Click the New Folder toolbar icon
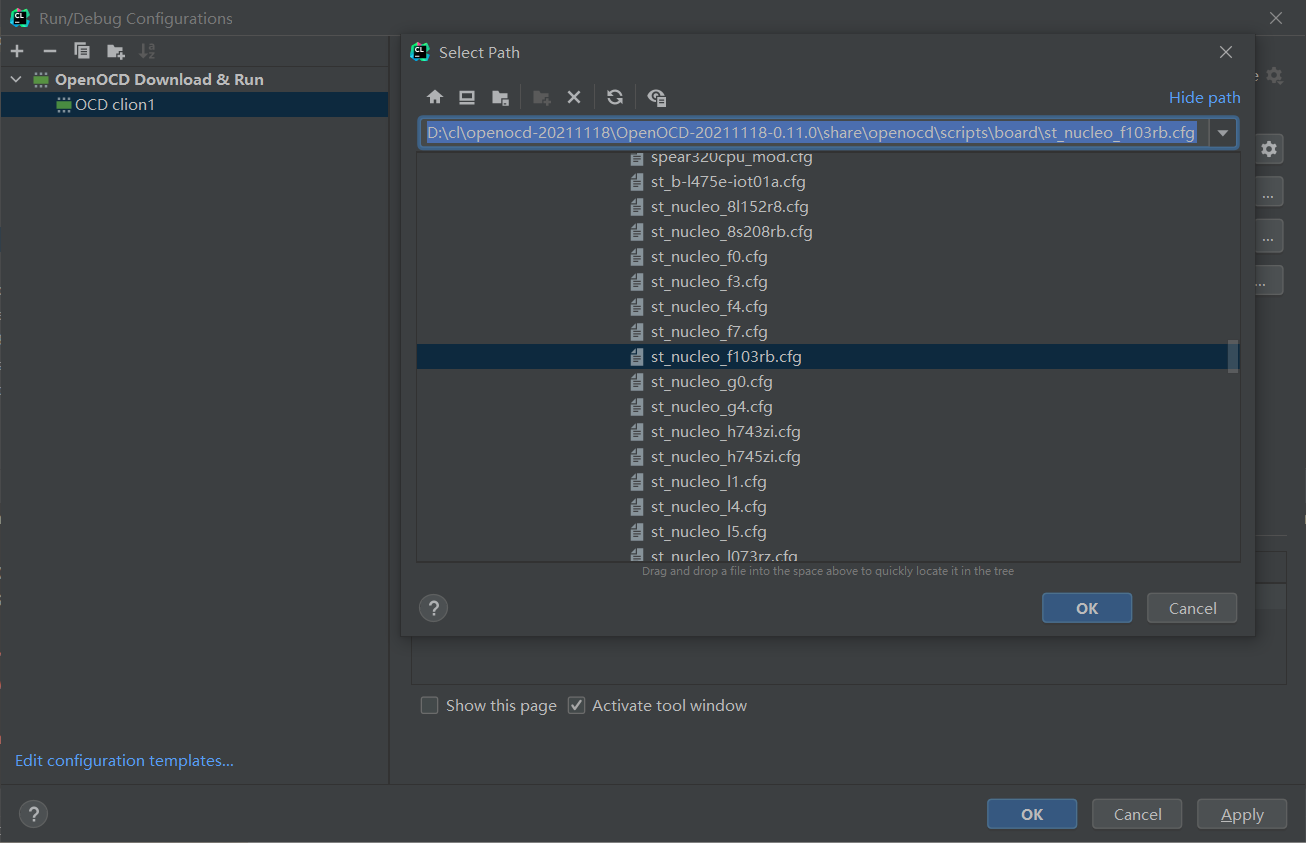 [x=541, y=97]
